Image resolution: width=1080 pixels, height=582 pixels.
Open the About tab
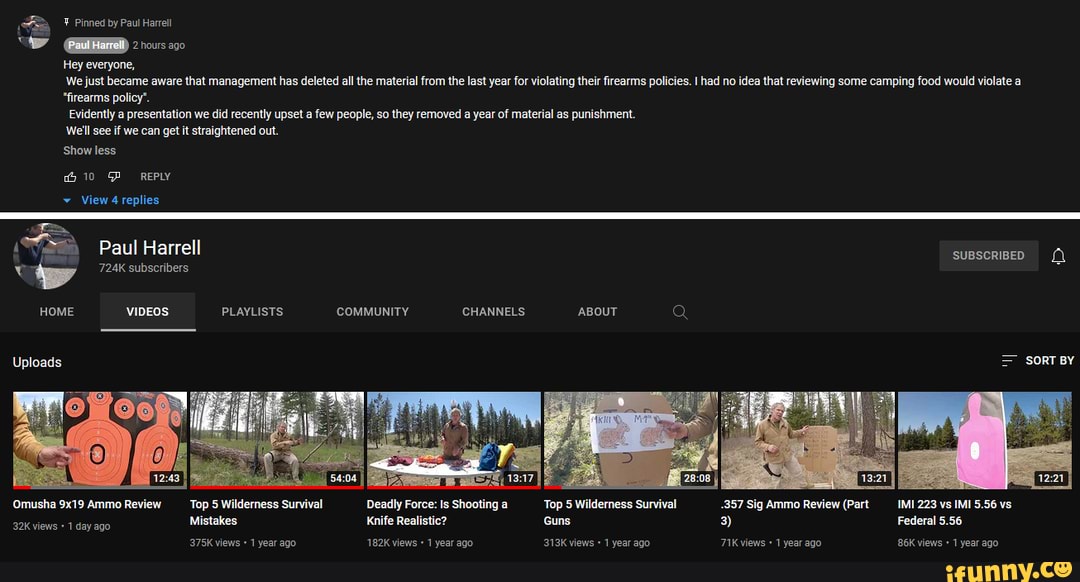tap(597, 312)
